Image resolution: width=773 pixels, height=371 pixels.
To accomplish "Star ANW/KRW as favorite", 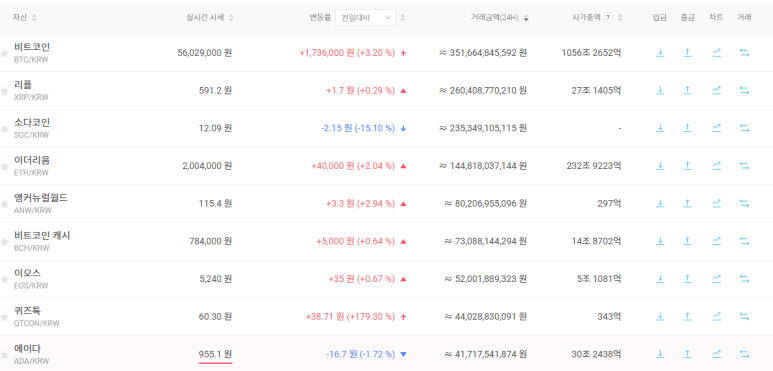I will [x=4, y=204].
